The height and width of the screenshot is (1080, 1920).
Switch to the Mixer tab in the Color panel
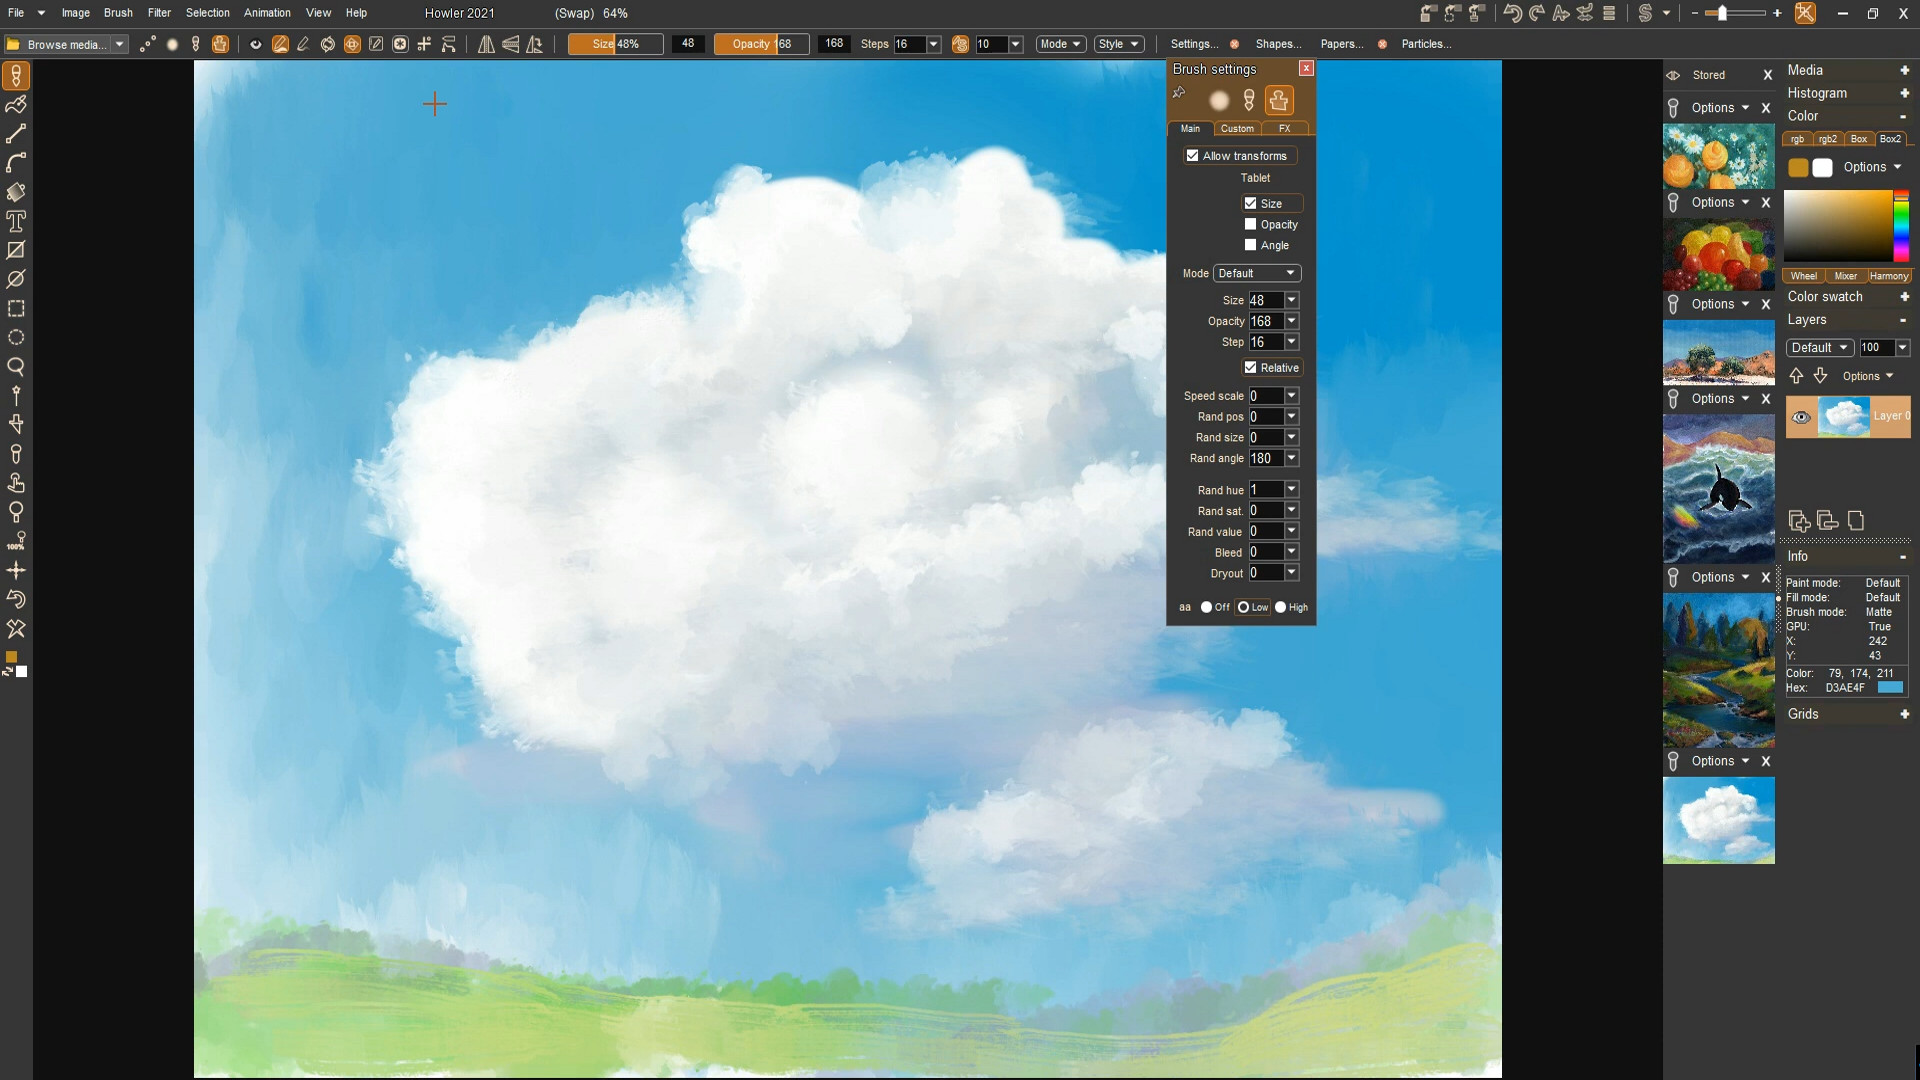coord(1845,276)
